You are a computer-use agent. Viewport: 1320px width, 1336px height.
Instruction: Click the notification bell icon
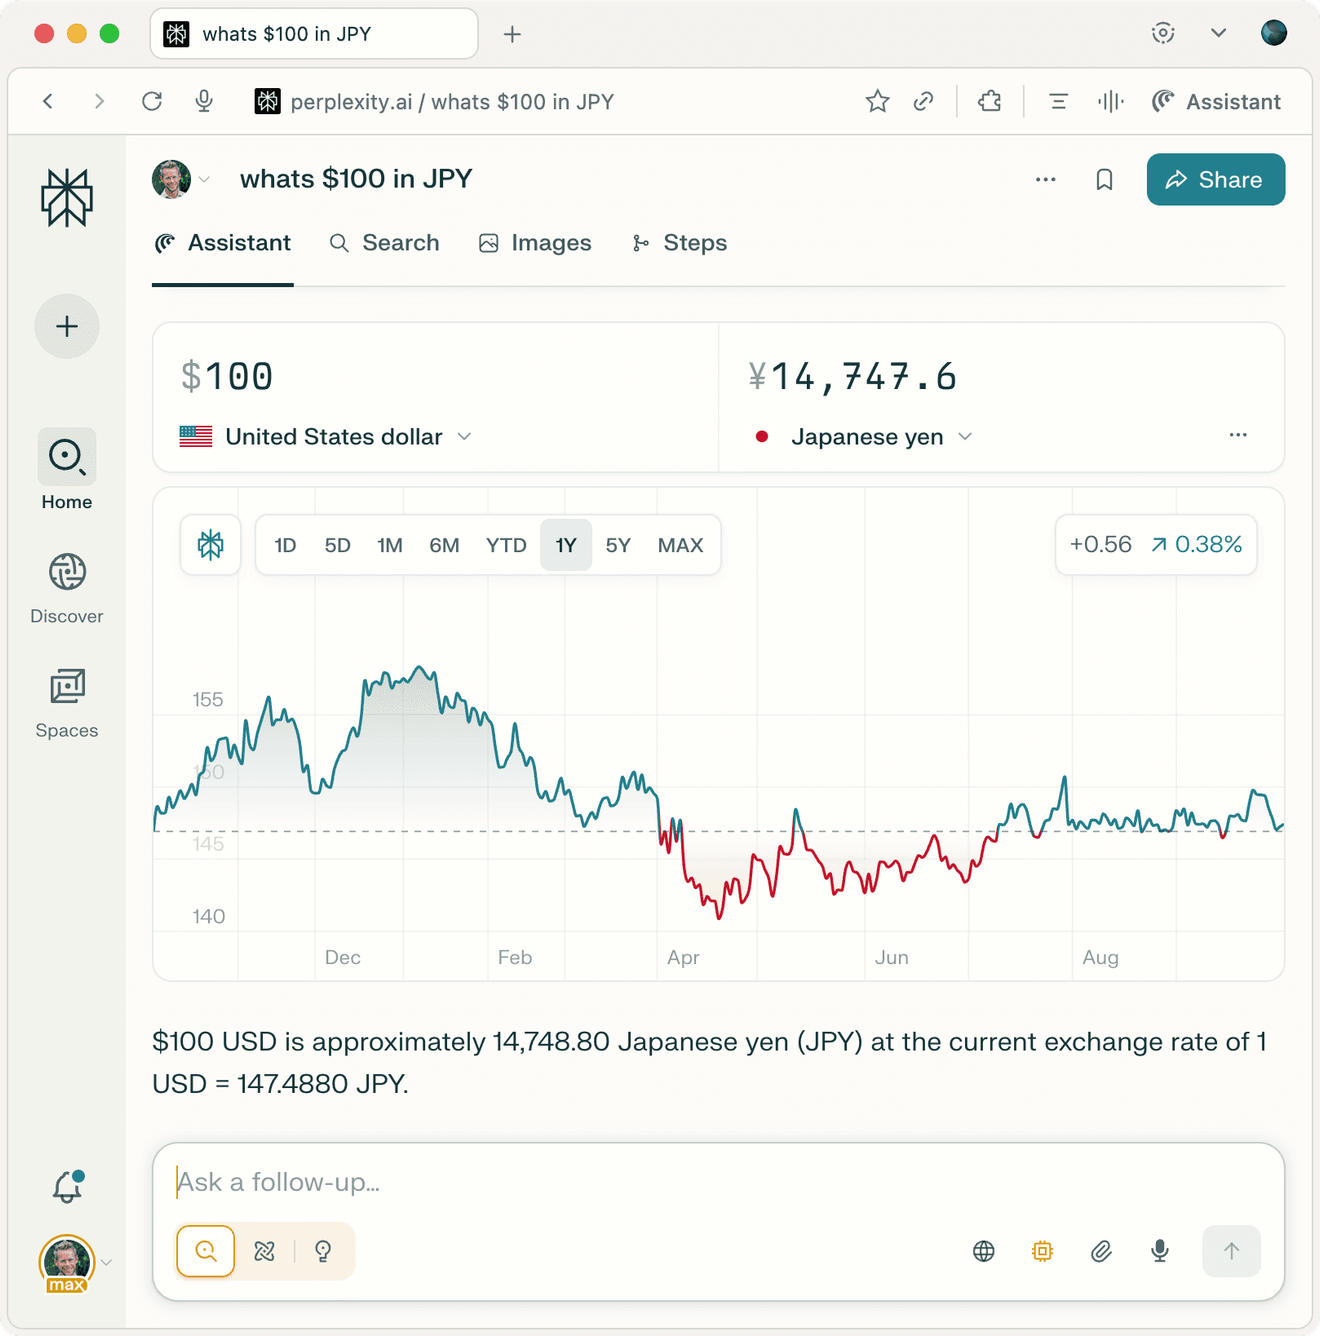pos(67,1186)
